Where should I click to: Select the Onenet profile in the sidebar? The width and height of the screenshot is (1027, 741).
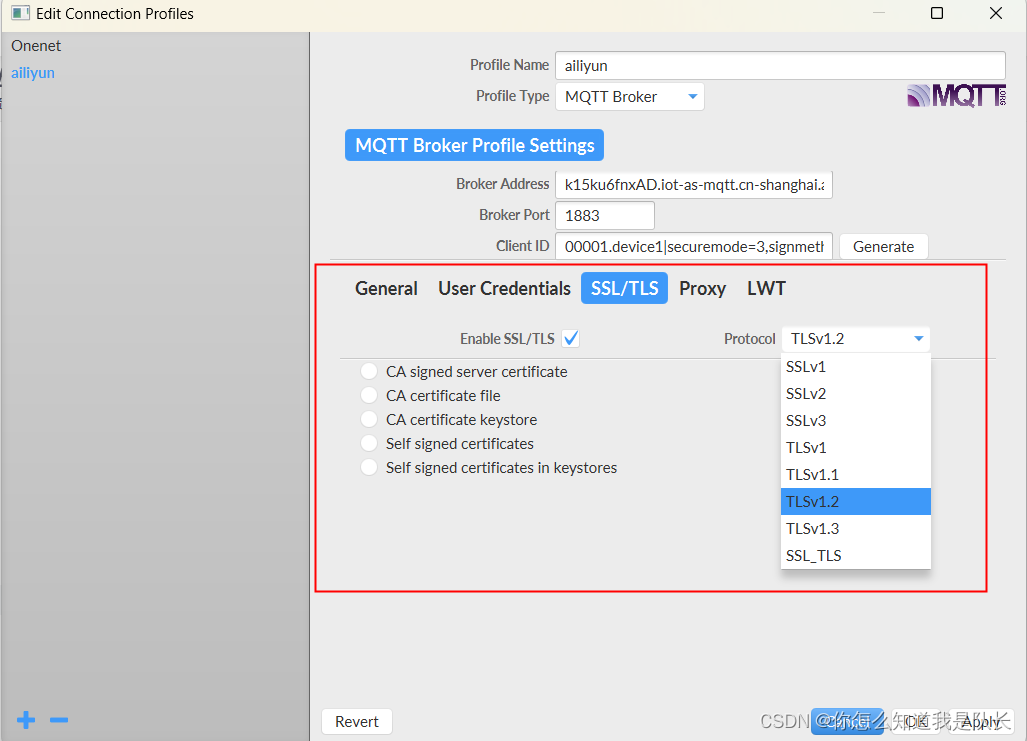[x=36, y=45]
